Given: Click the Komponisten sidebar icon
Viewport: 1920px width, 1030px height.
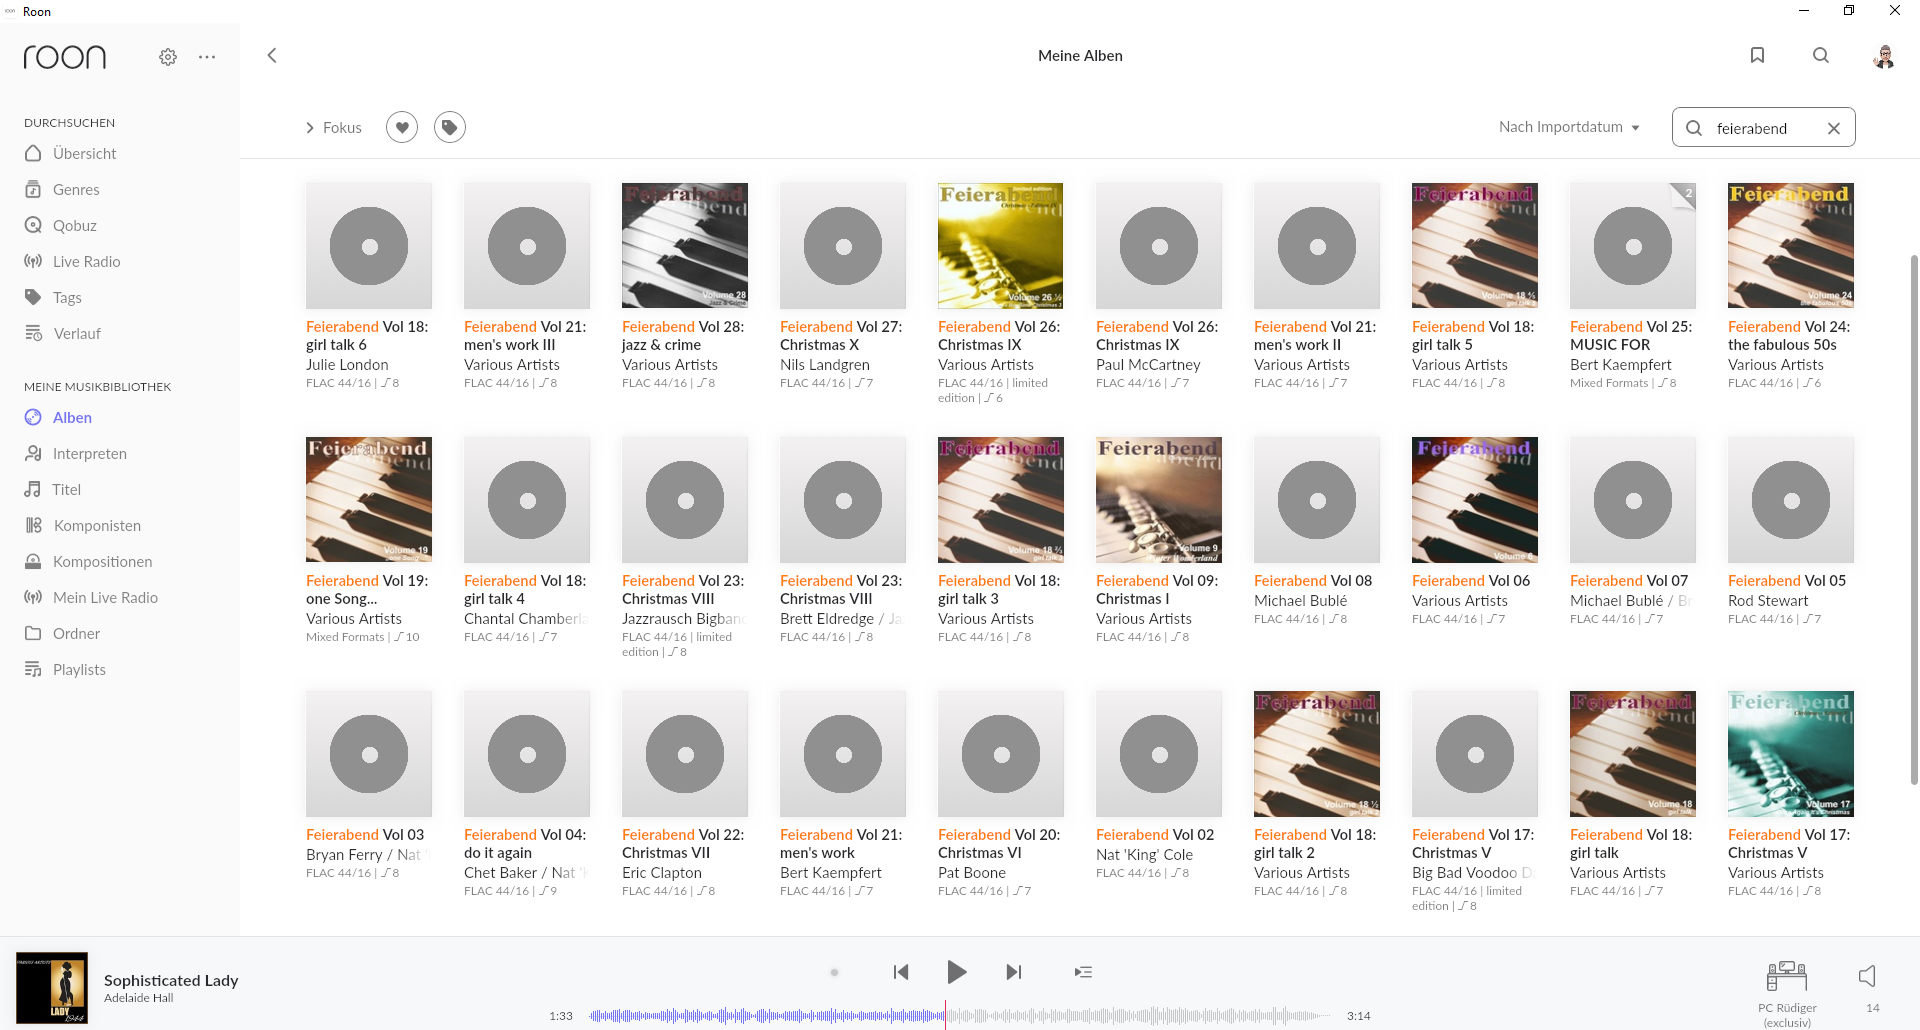Looking at the screenshot, I should (x=33, y=525).
